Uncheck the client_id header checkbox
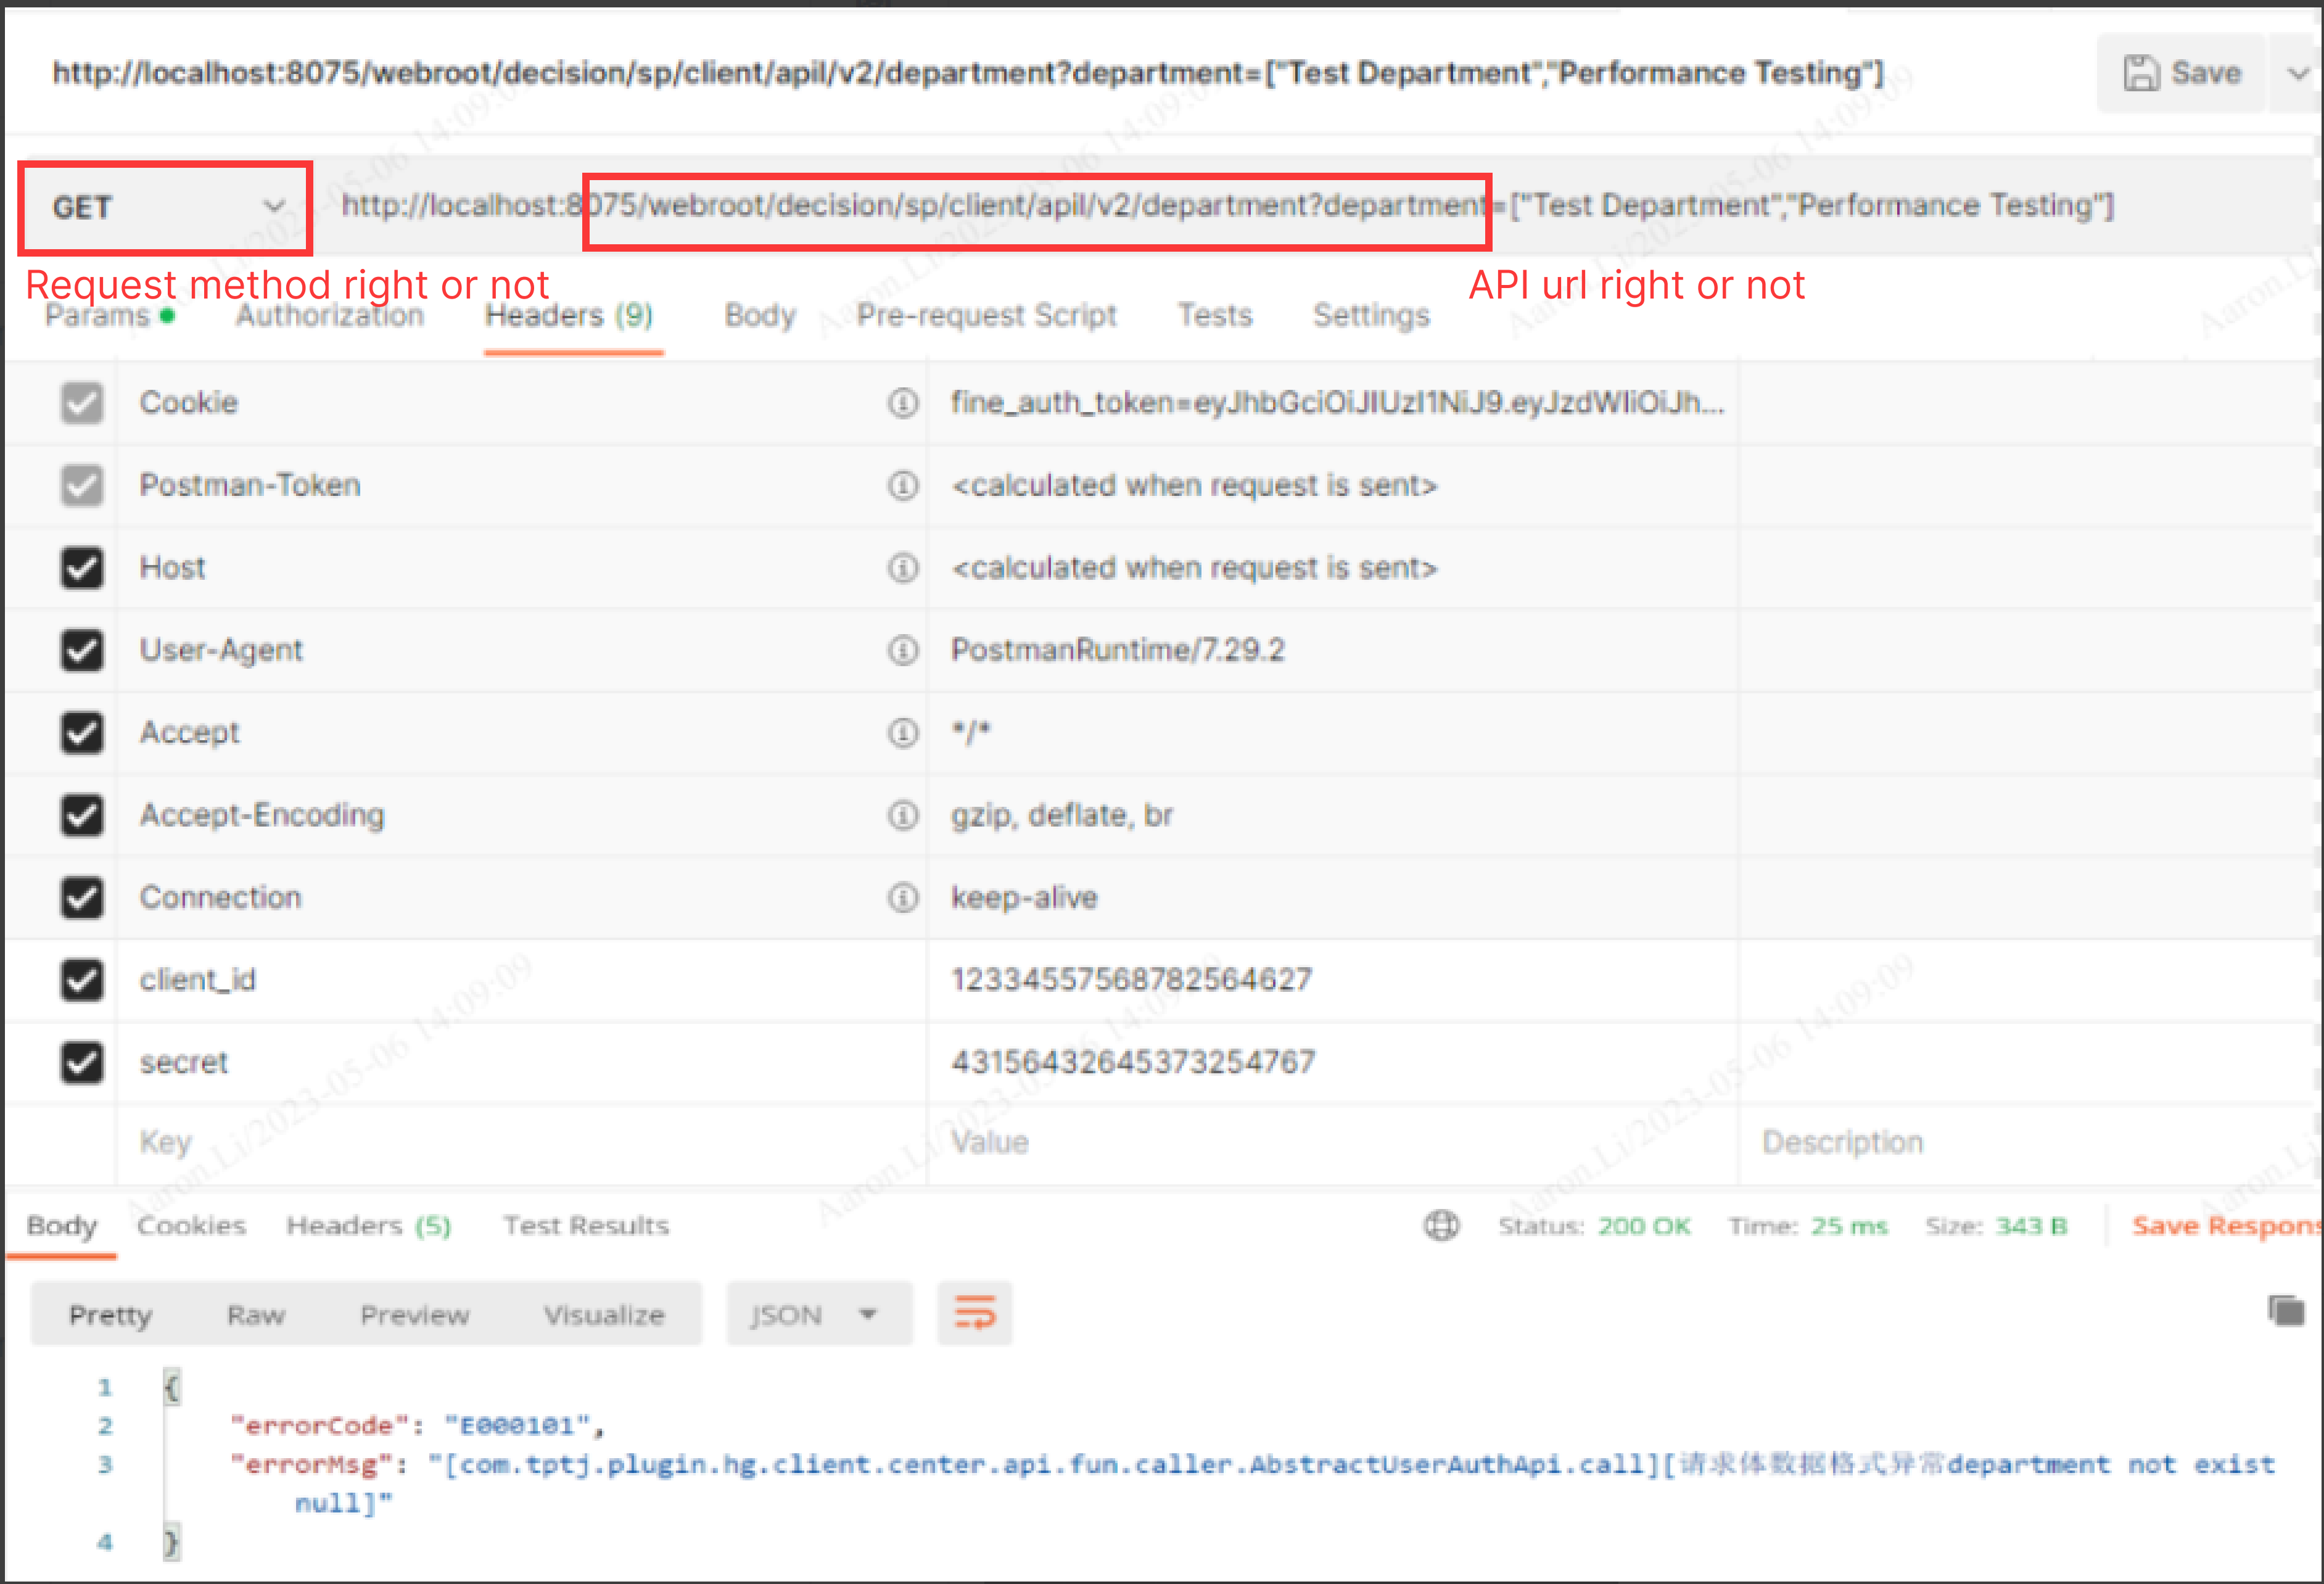The width and height of the screenshot is (2324, 1584). (x=82, y=980)
